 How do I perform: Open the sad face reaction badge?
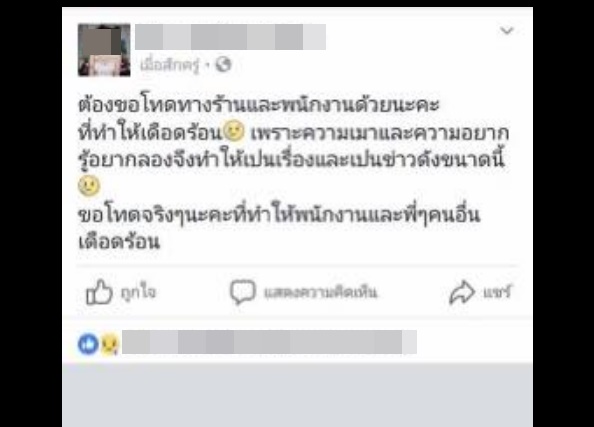pyautogui.click(x=110, y=344)
